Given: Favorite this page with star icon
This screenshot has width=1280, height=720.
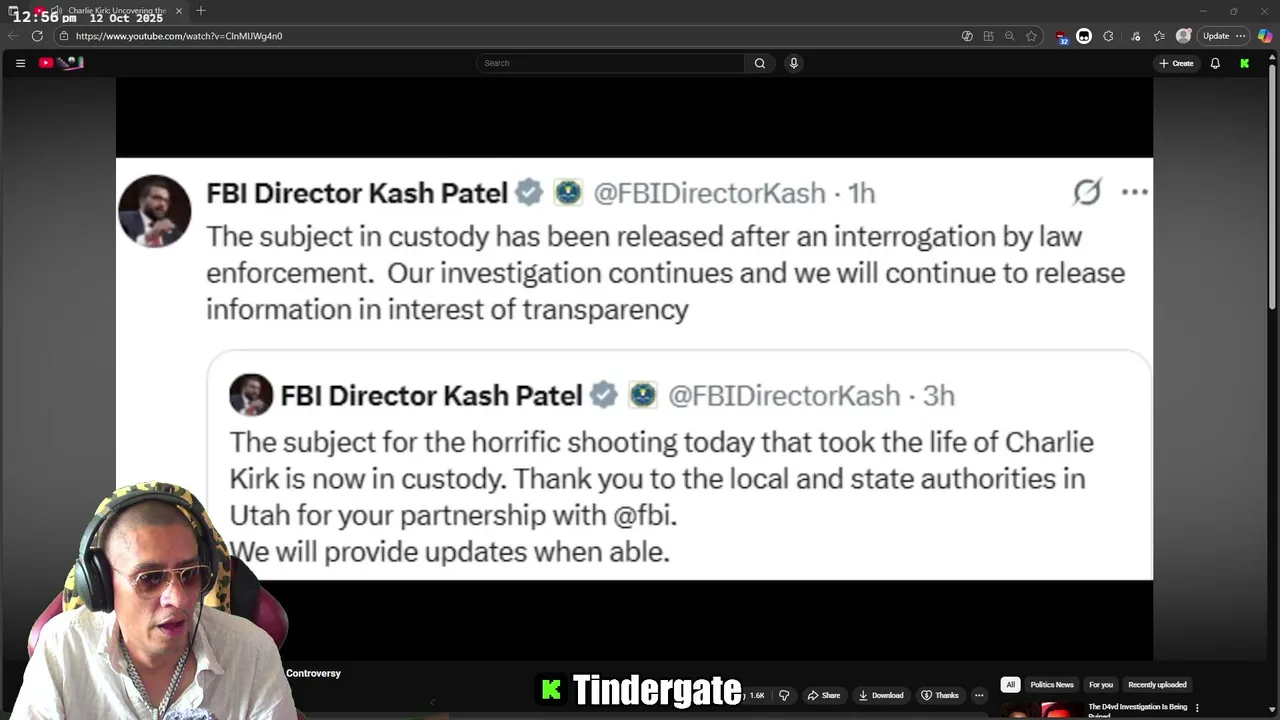Looking at the screenshot, I should (x=1031, y=36).
